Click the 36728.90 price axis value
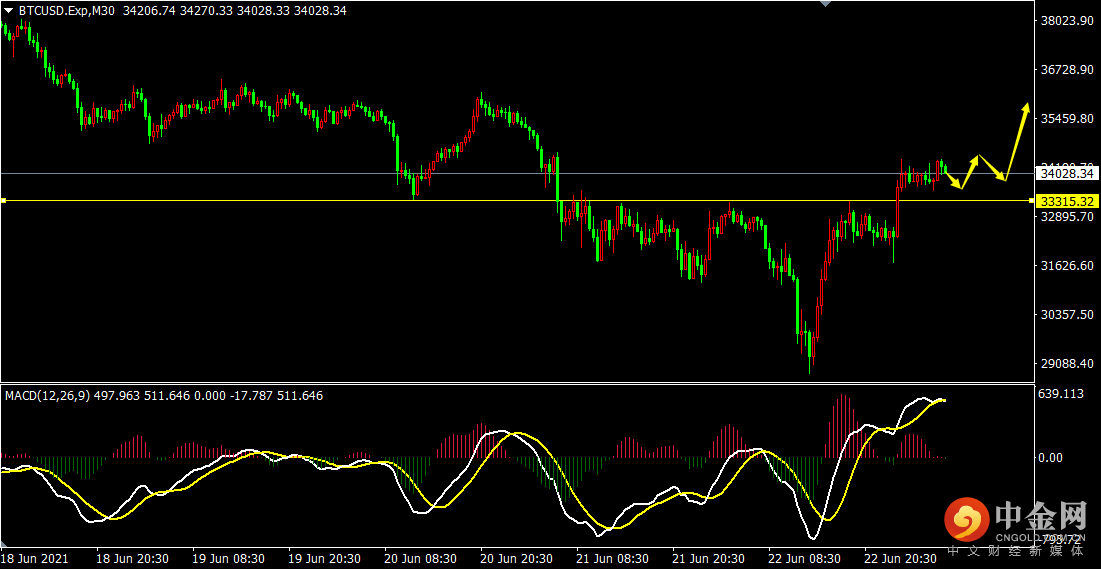The image size is (1101, 569). point(1067,70)
